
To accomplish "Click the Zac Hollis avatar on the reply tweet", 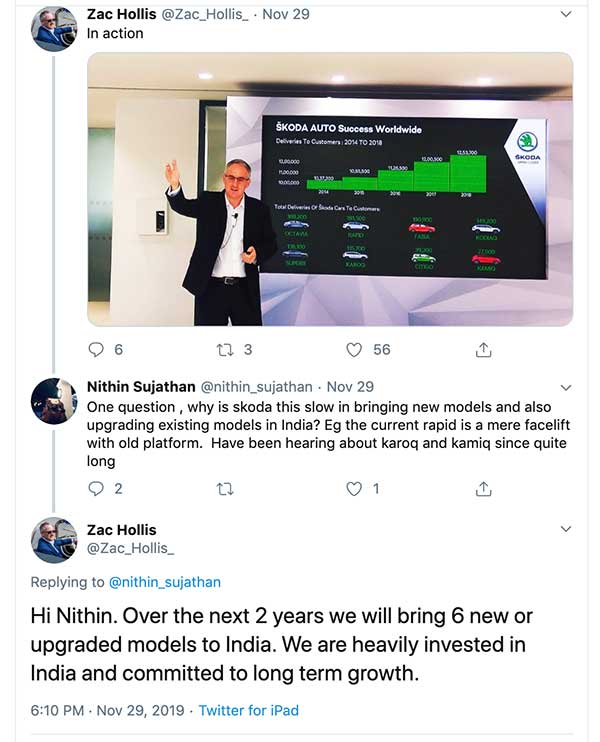I will pos(54,540).
